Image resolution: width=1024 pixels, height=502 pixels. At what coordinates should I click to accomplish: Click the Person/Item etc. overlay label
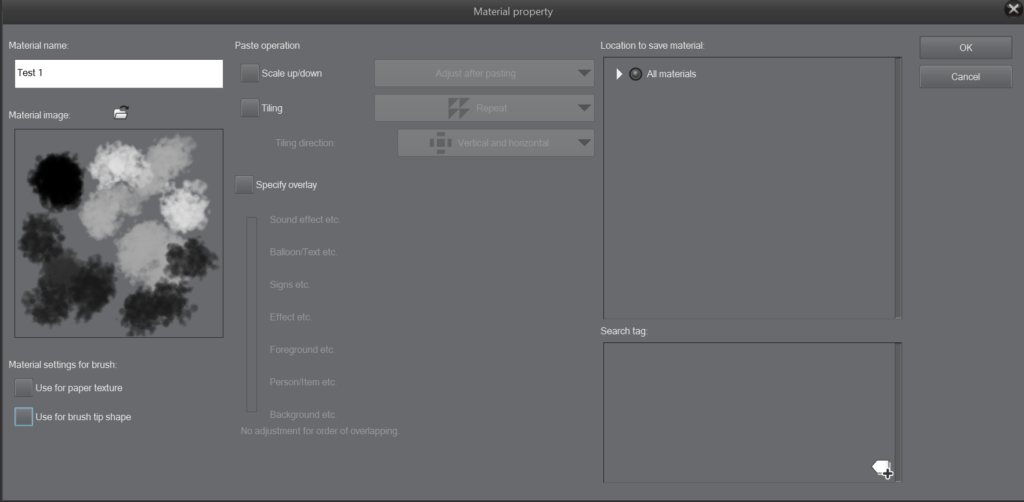pyautogui.click(x=303, y=382)
